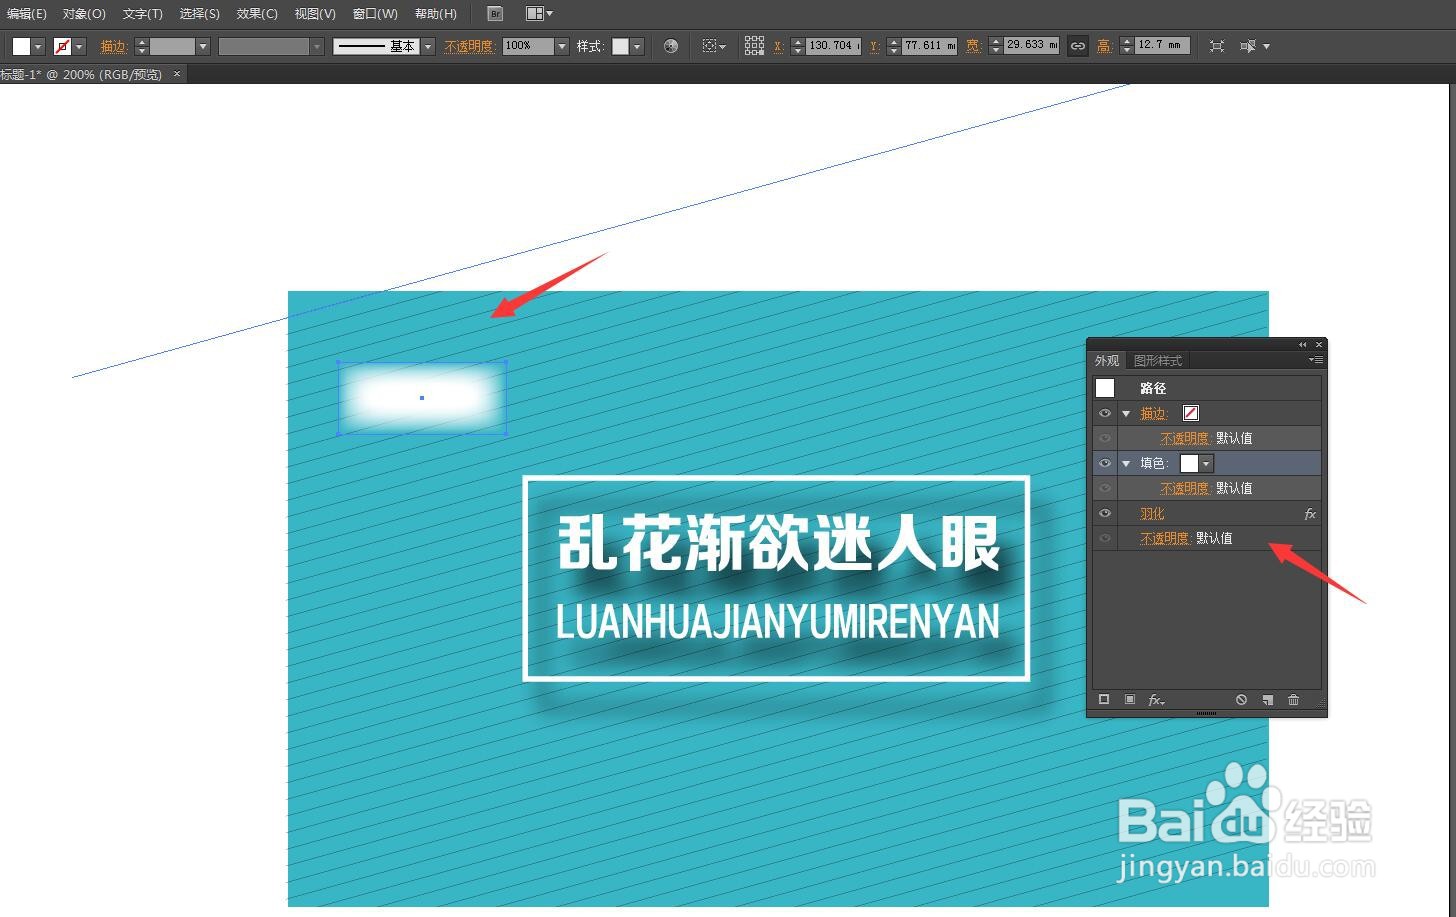Click the 羽化 link to edit the effect
The image size is (1456, 917).
tap(1151, 513)
